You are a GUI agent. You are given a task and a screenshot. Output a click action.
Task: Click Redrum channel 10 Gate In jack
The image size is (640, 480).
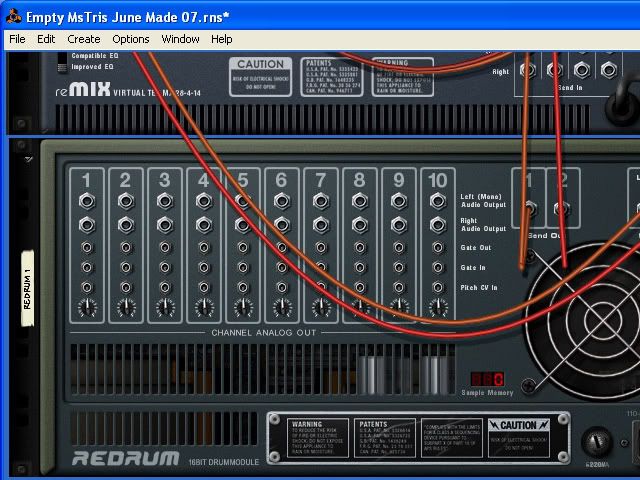pos(438,267)
